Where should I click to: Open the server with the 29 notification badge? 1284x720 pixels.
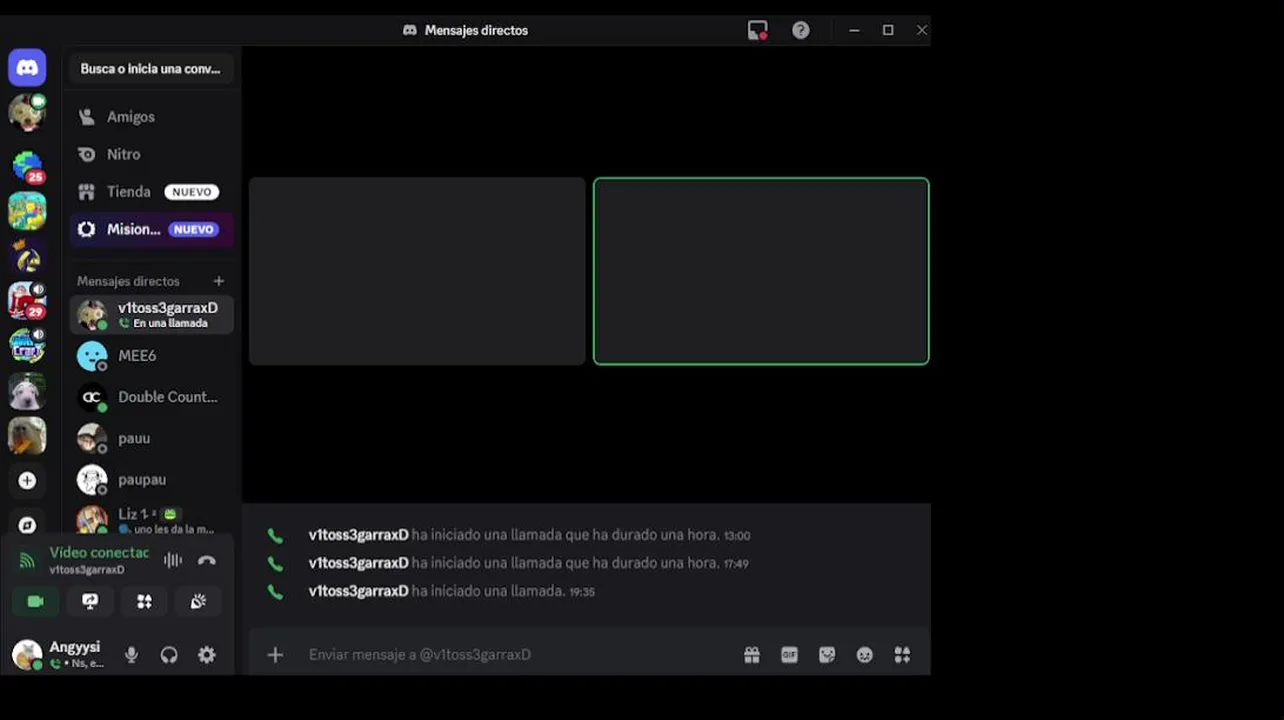pos(27,300)
